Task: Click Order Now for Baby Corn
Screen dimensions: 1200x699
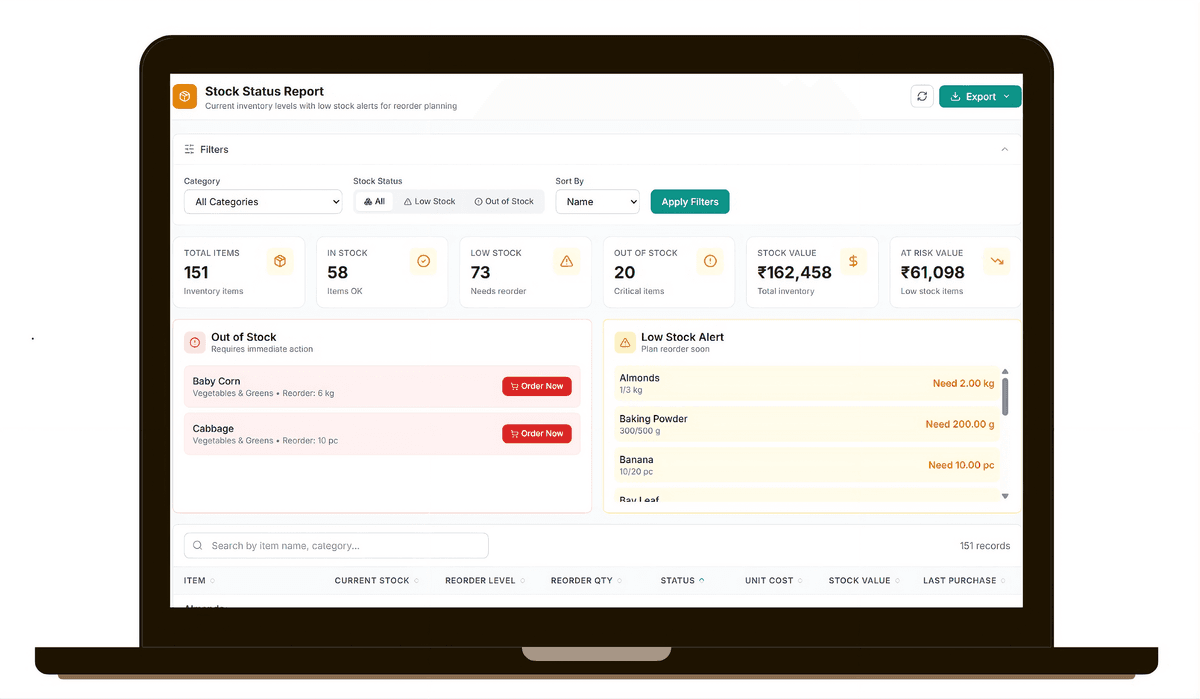Action: click(x=537, y=386)
